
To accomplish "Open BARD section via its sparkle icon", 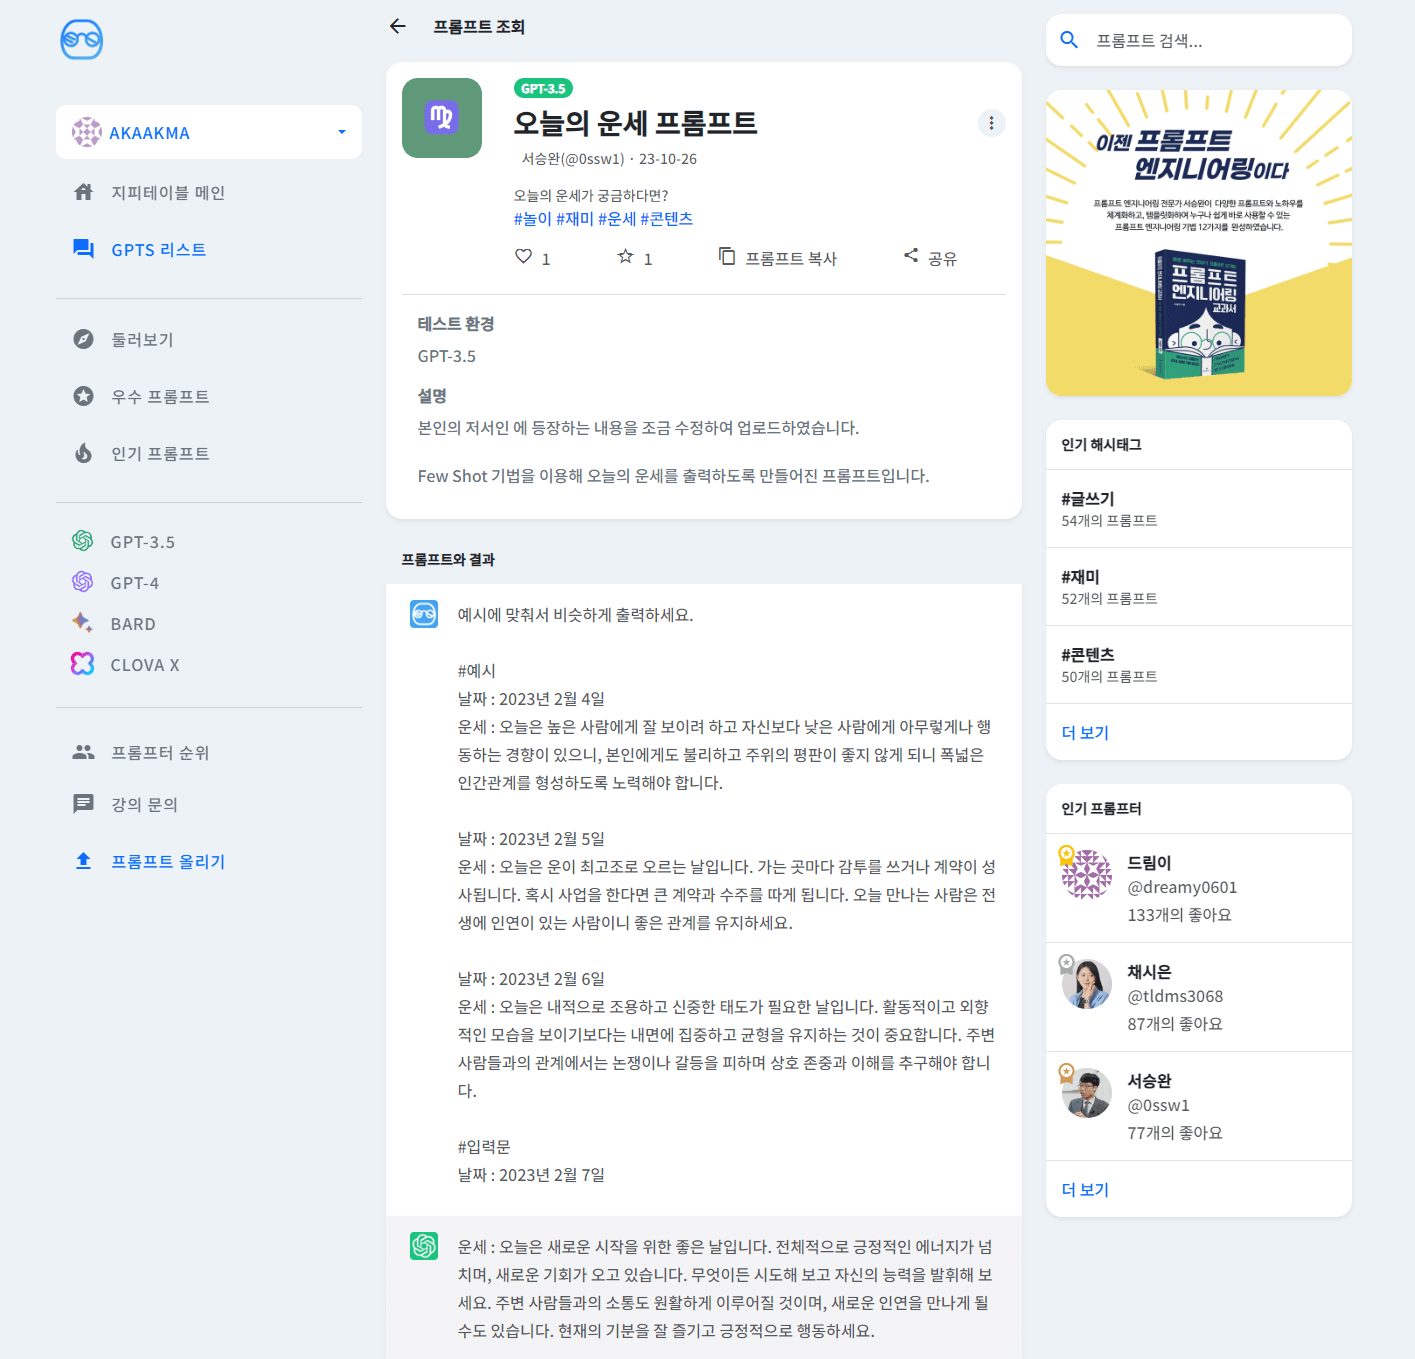I will (84, 623).
